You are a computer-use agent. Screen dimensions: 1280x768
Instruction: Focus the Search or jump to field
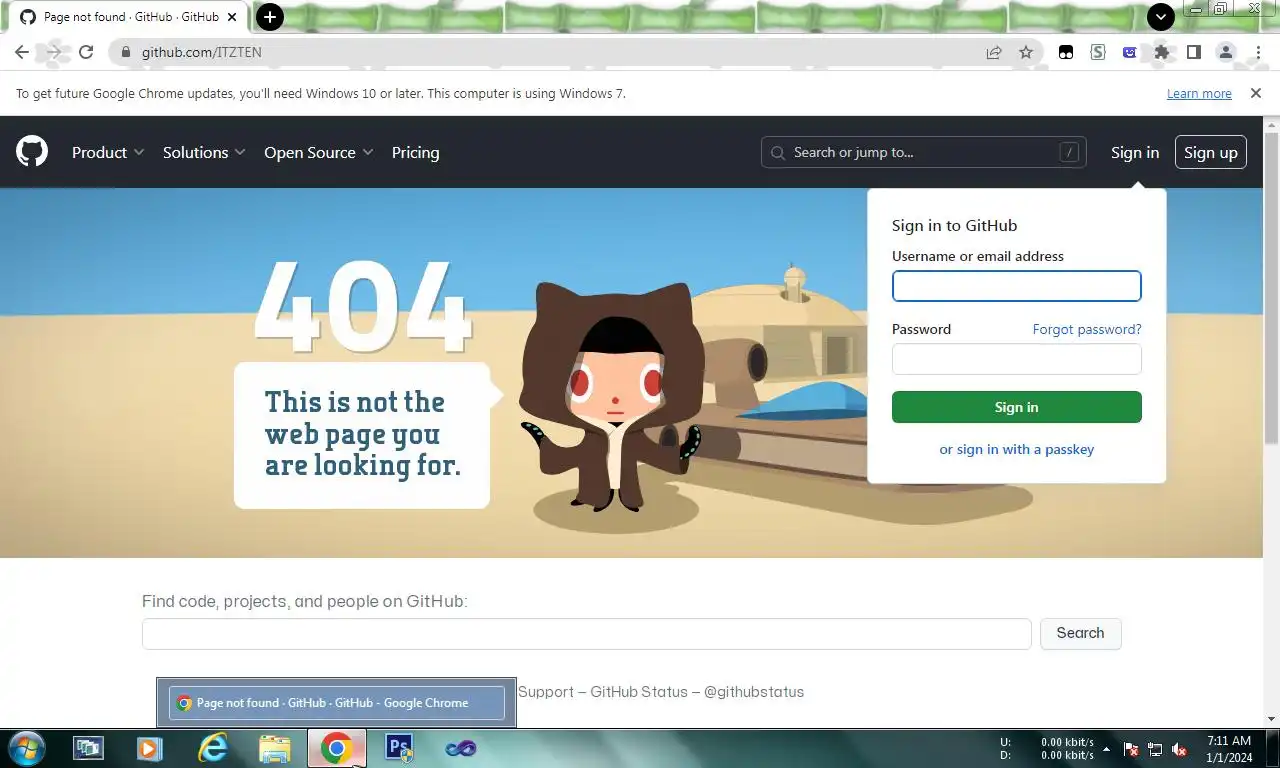[x=923, y=152]
